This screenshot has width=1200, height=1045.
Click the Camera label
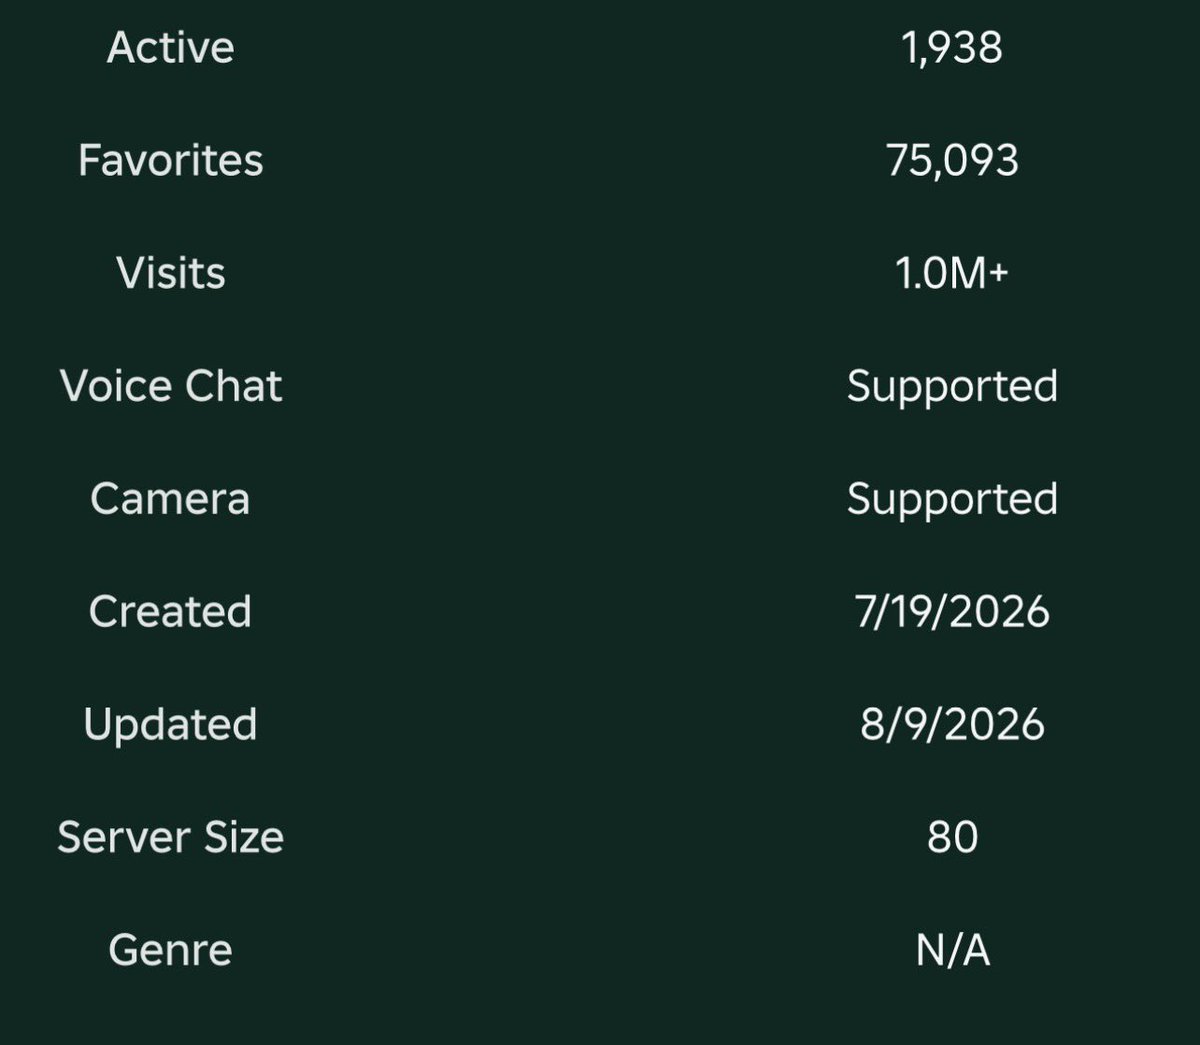point(170,499)
